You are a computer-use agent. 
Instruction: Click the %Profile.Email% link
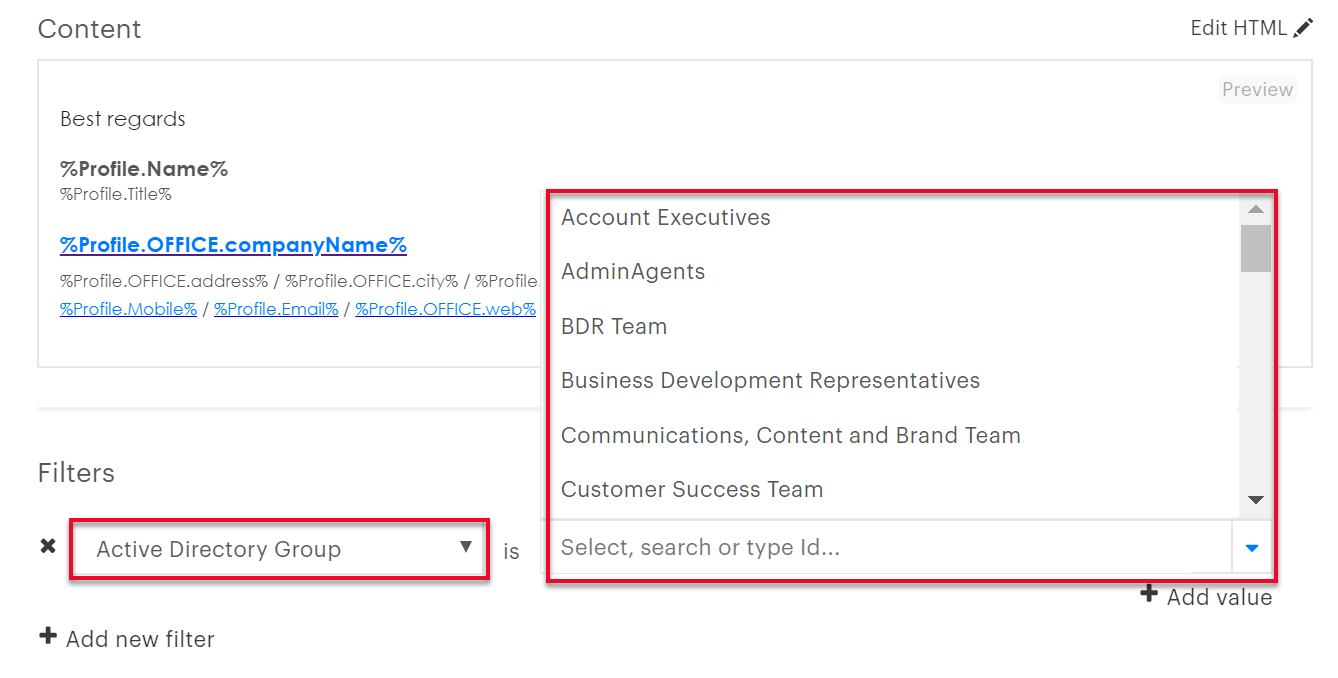click(276, 309)
